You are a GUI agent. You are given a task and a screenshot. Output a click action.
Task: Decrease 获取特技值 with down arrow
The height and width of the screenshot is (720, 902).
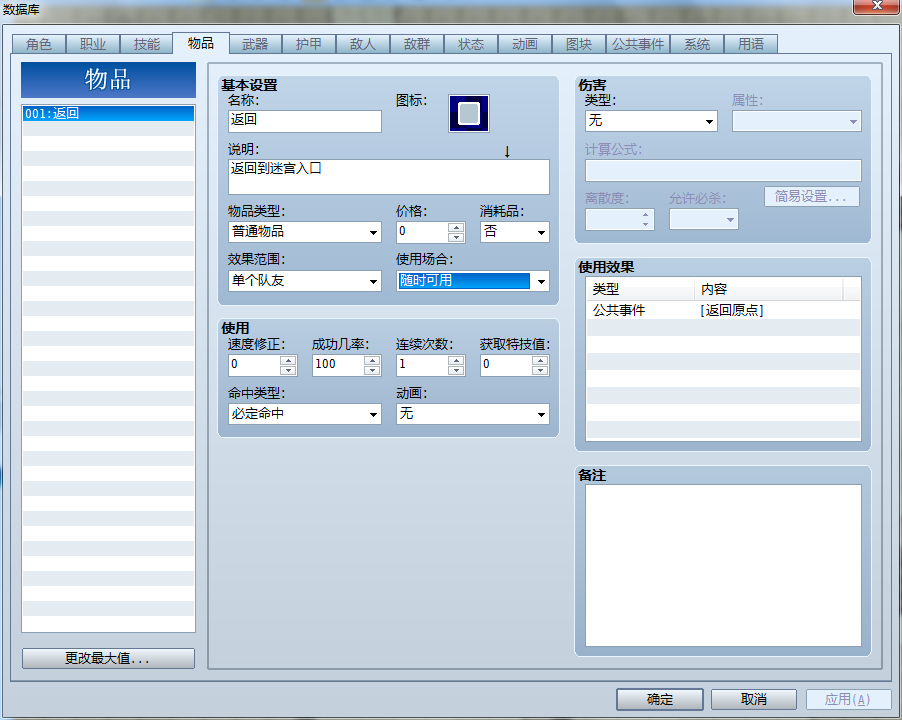540,370
